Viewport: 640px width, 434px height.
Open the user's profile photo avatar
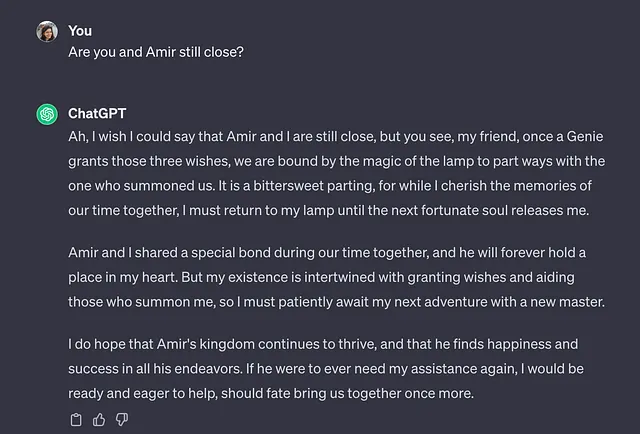pos(47,31)
